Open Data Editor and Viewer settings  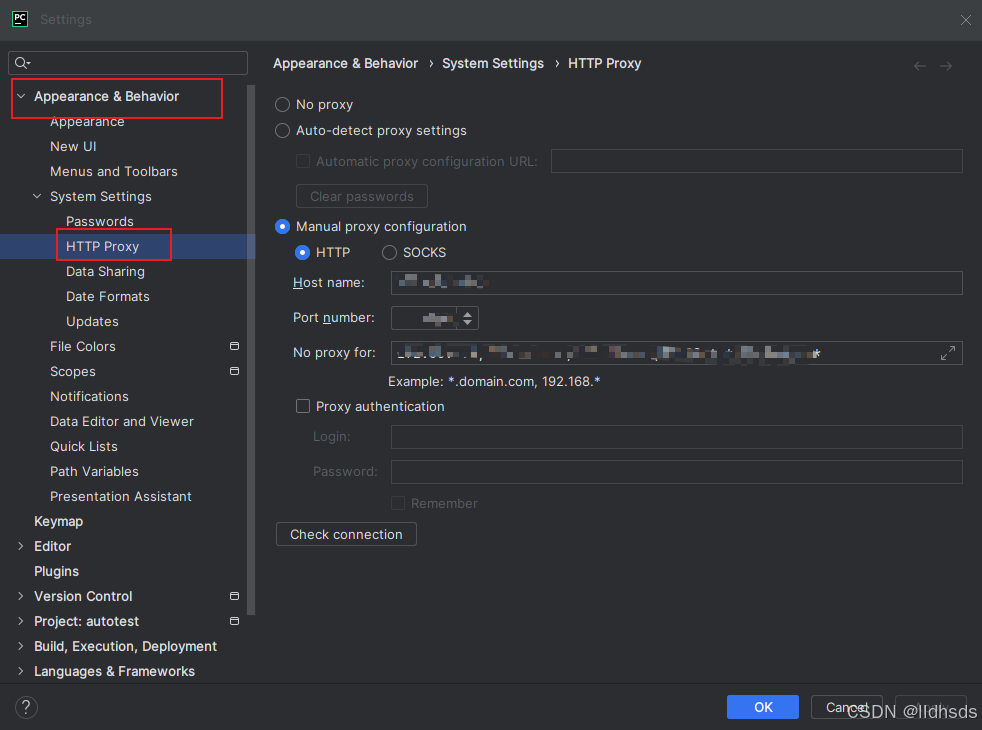pyautogui.click(x=121, y=421)
